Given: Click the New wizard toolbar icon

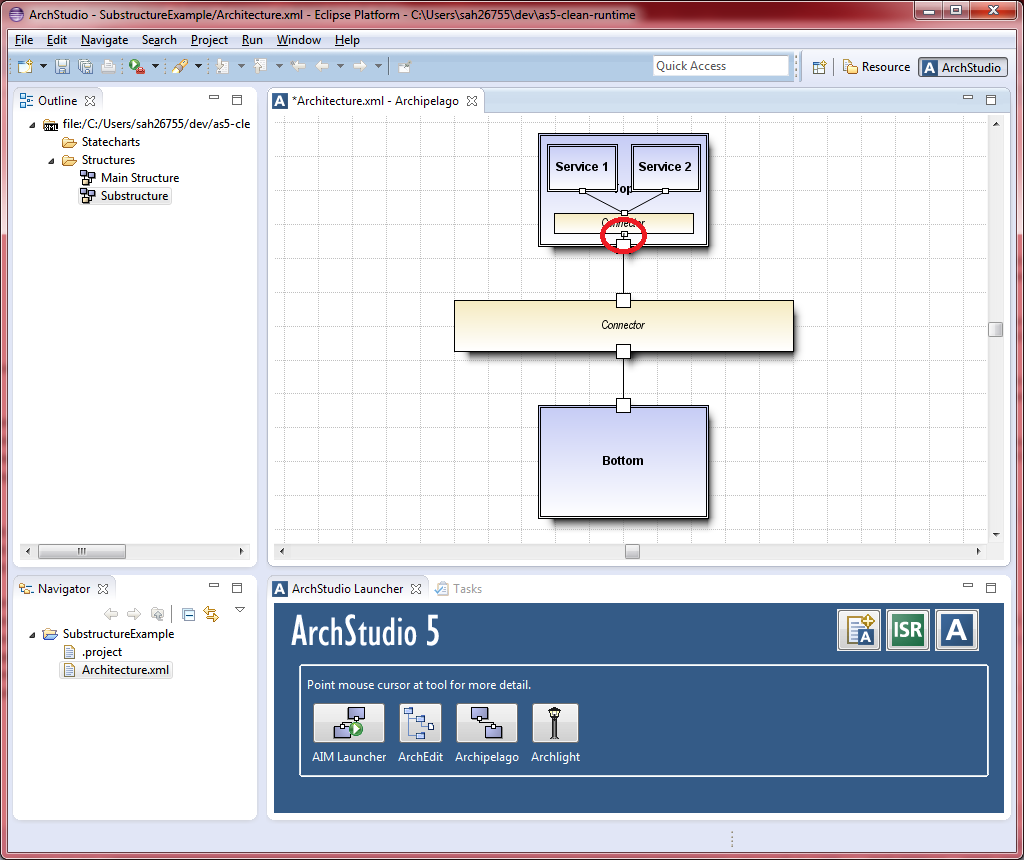Looking at the screenshot, I should 25,66.
